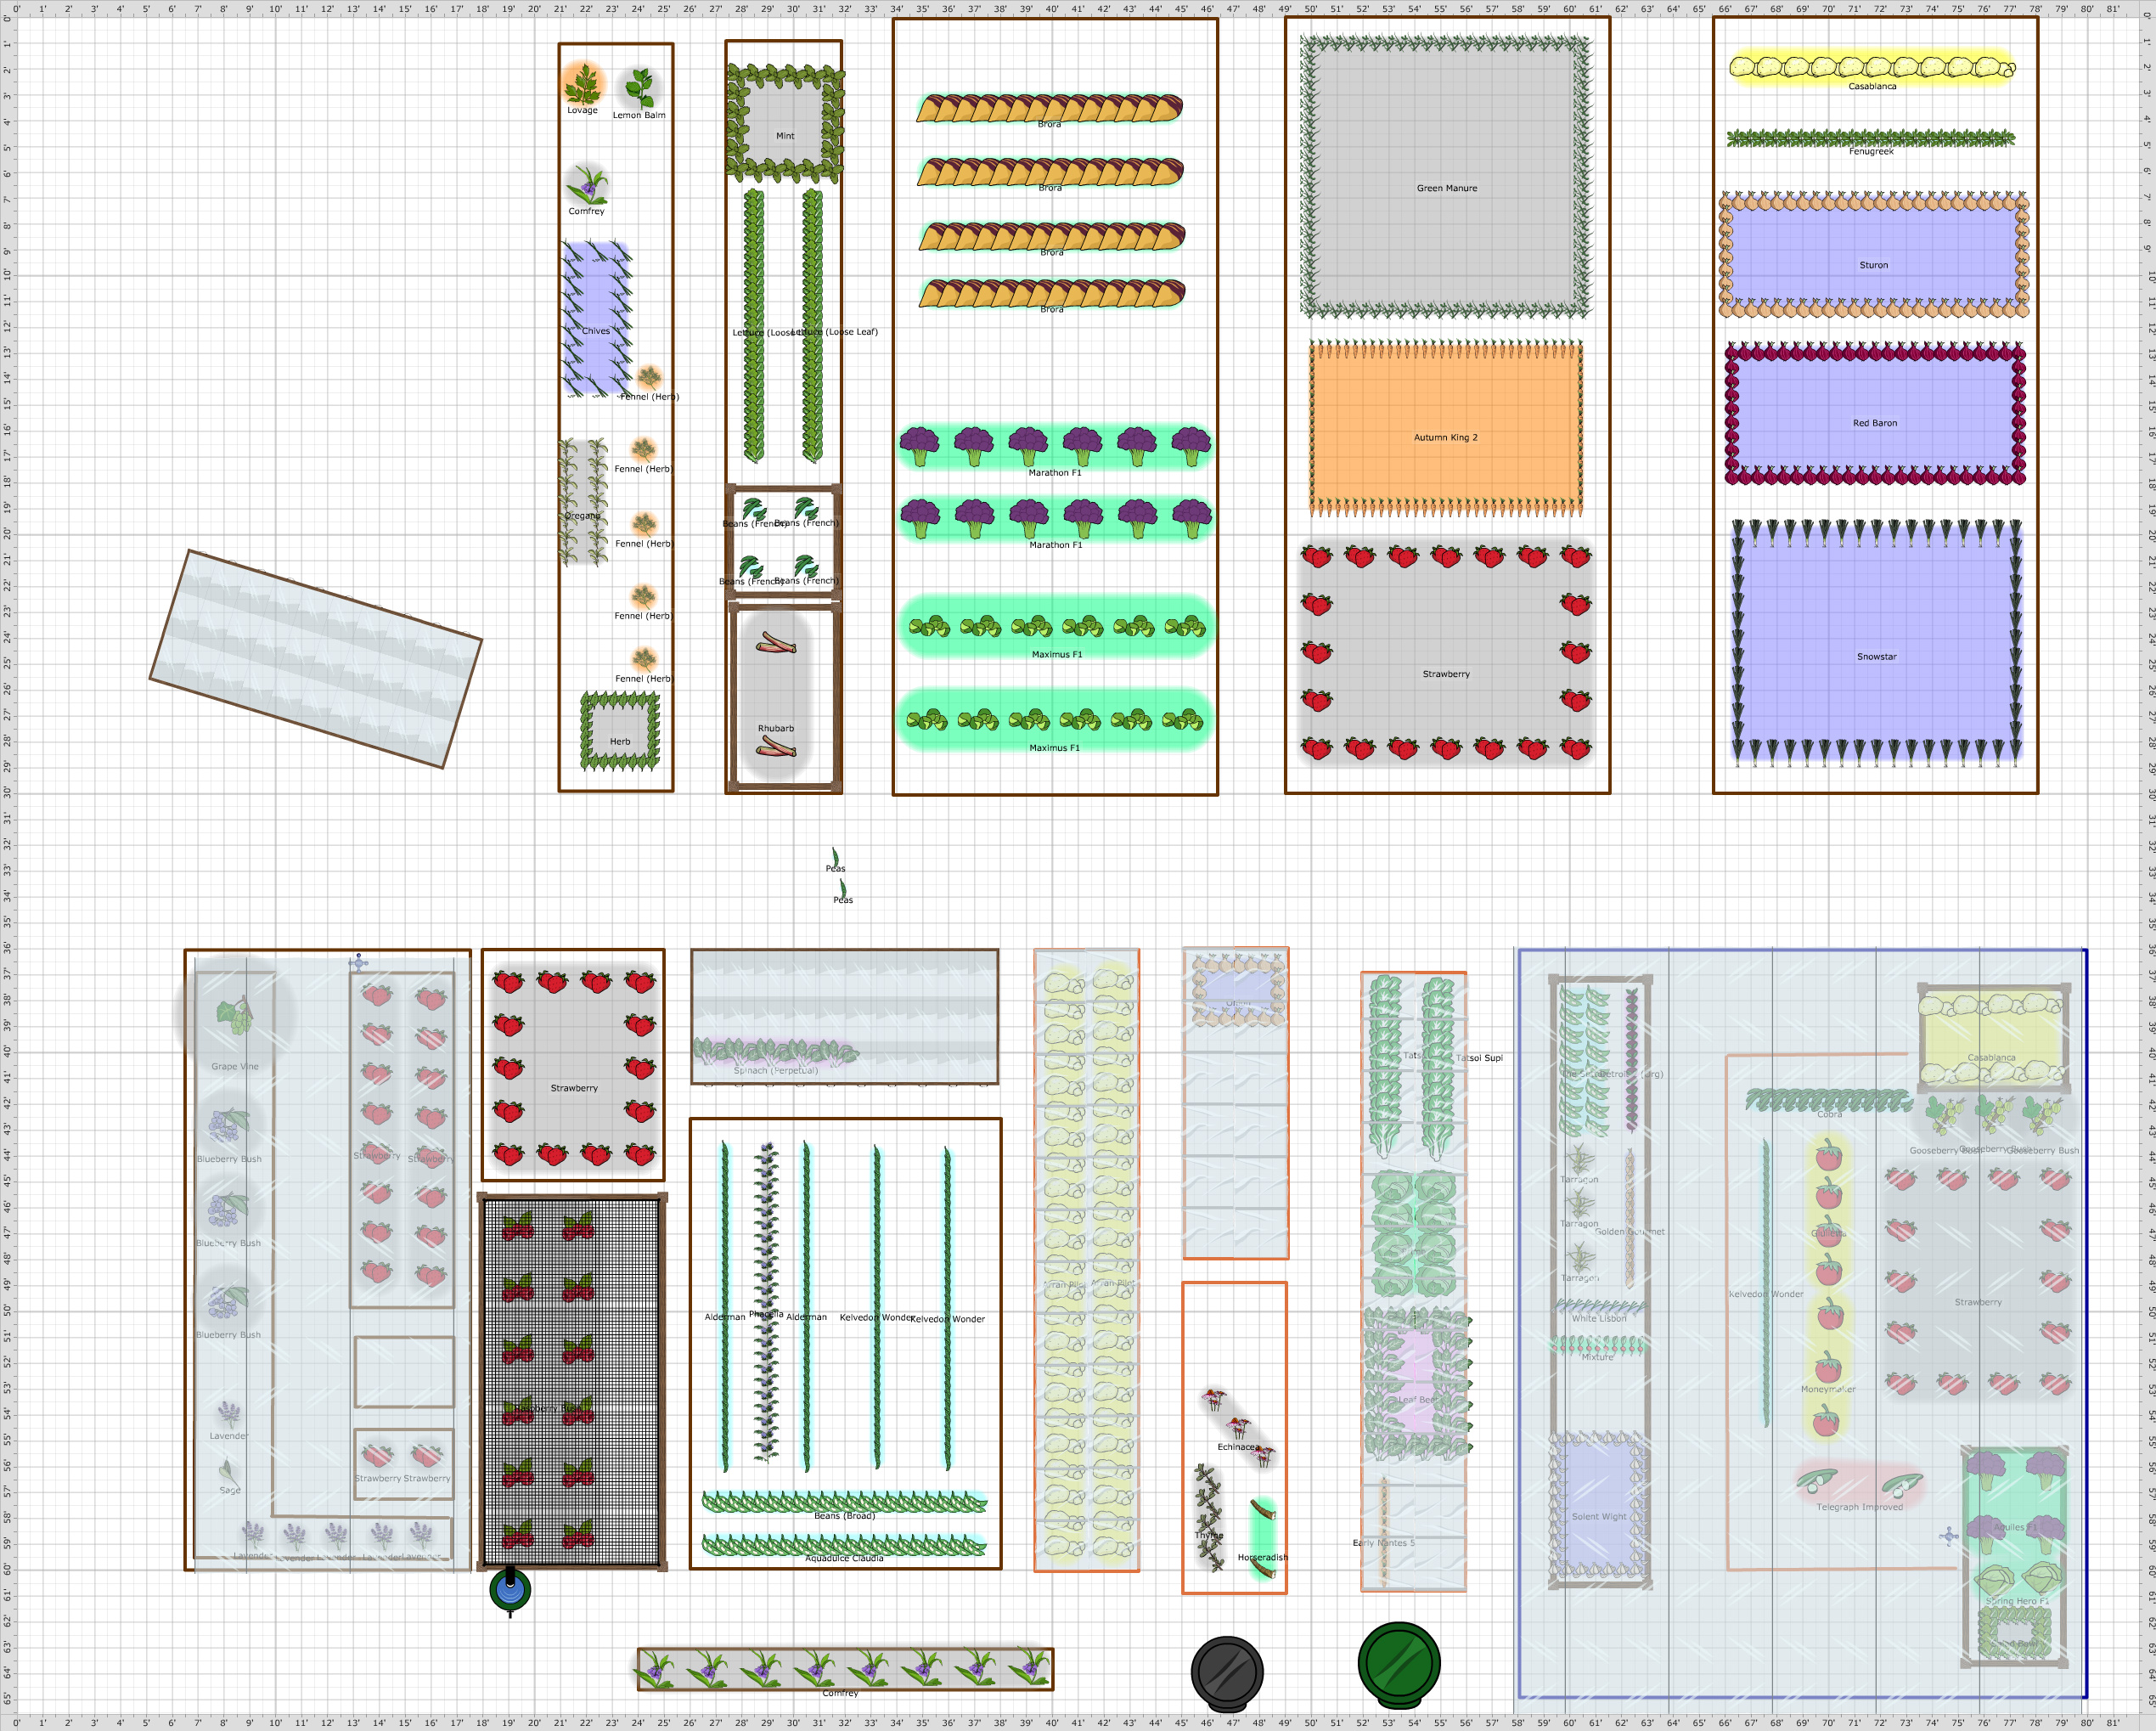The width and height of the screenshot is (2156, 1731).
Task: Select the Rhubarb planting
Action: coord(776,694)
